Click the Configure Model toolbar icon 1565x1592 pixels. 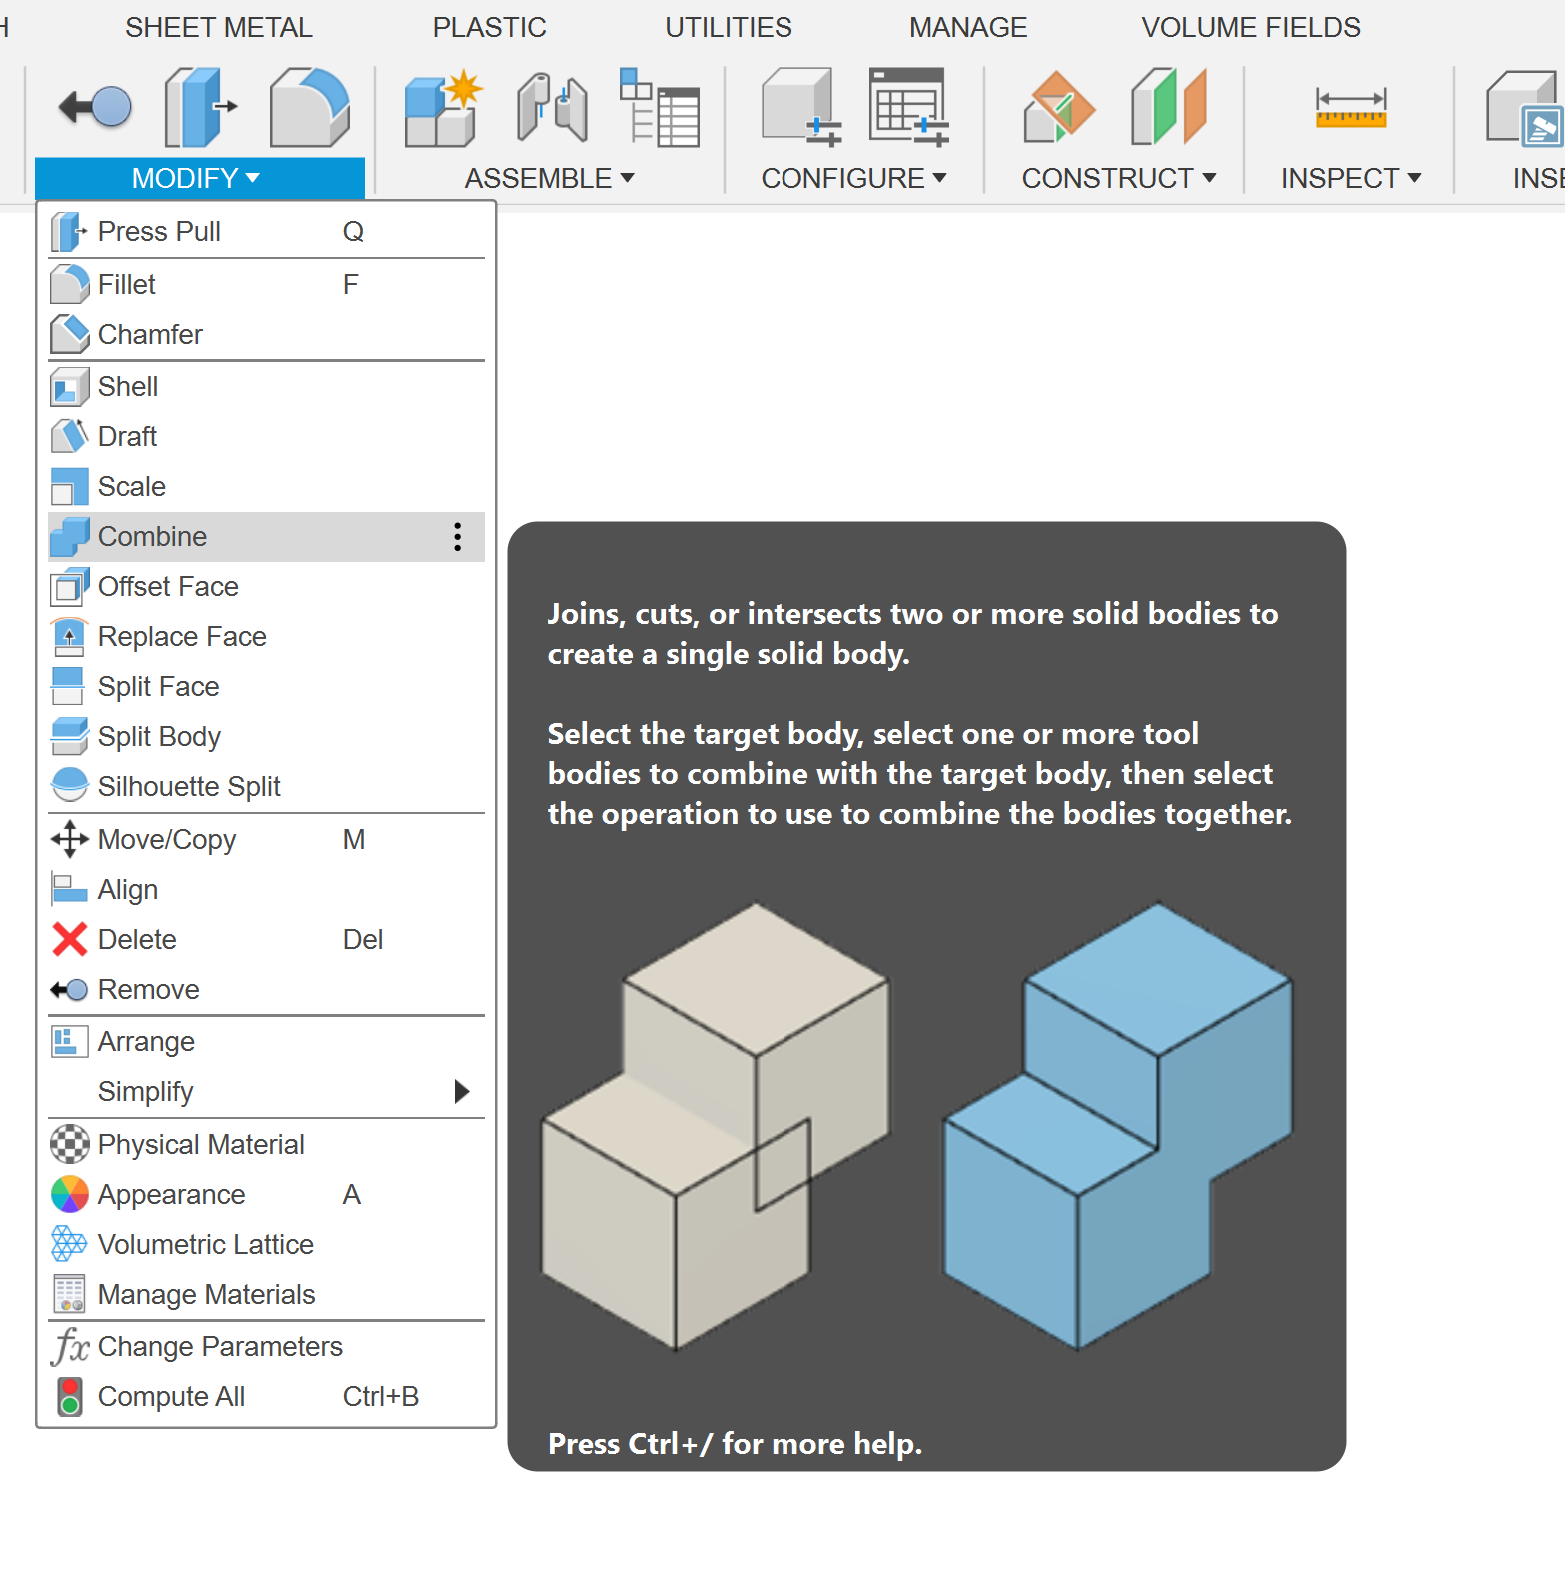801,108
